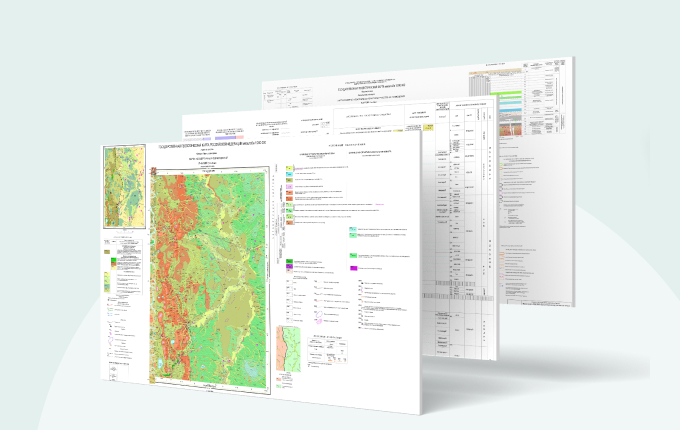Open the small inset map below the legend on front sheet
This screenshot has height=430, width=680.
pos(288,349)
